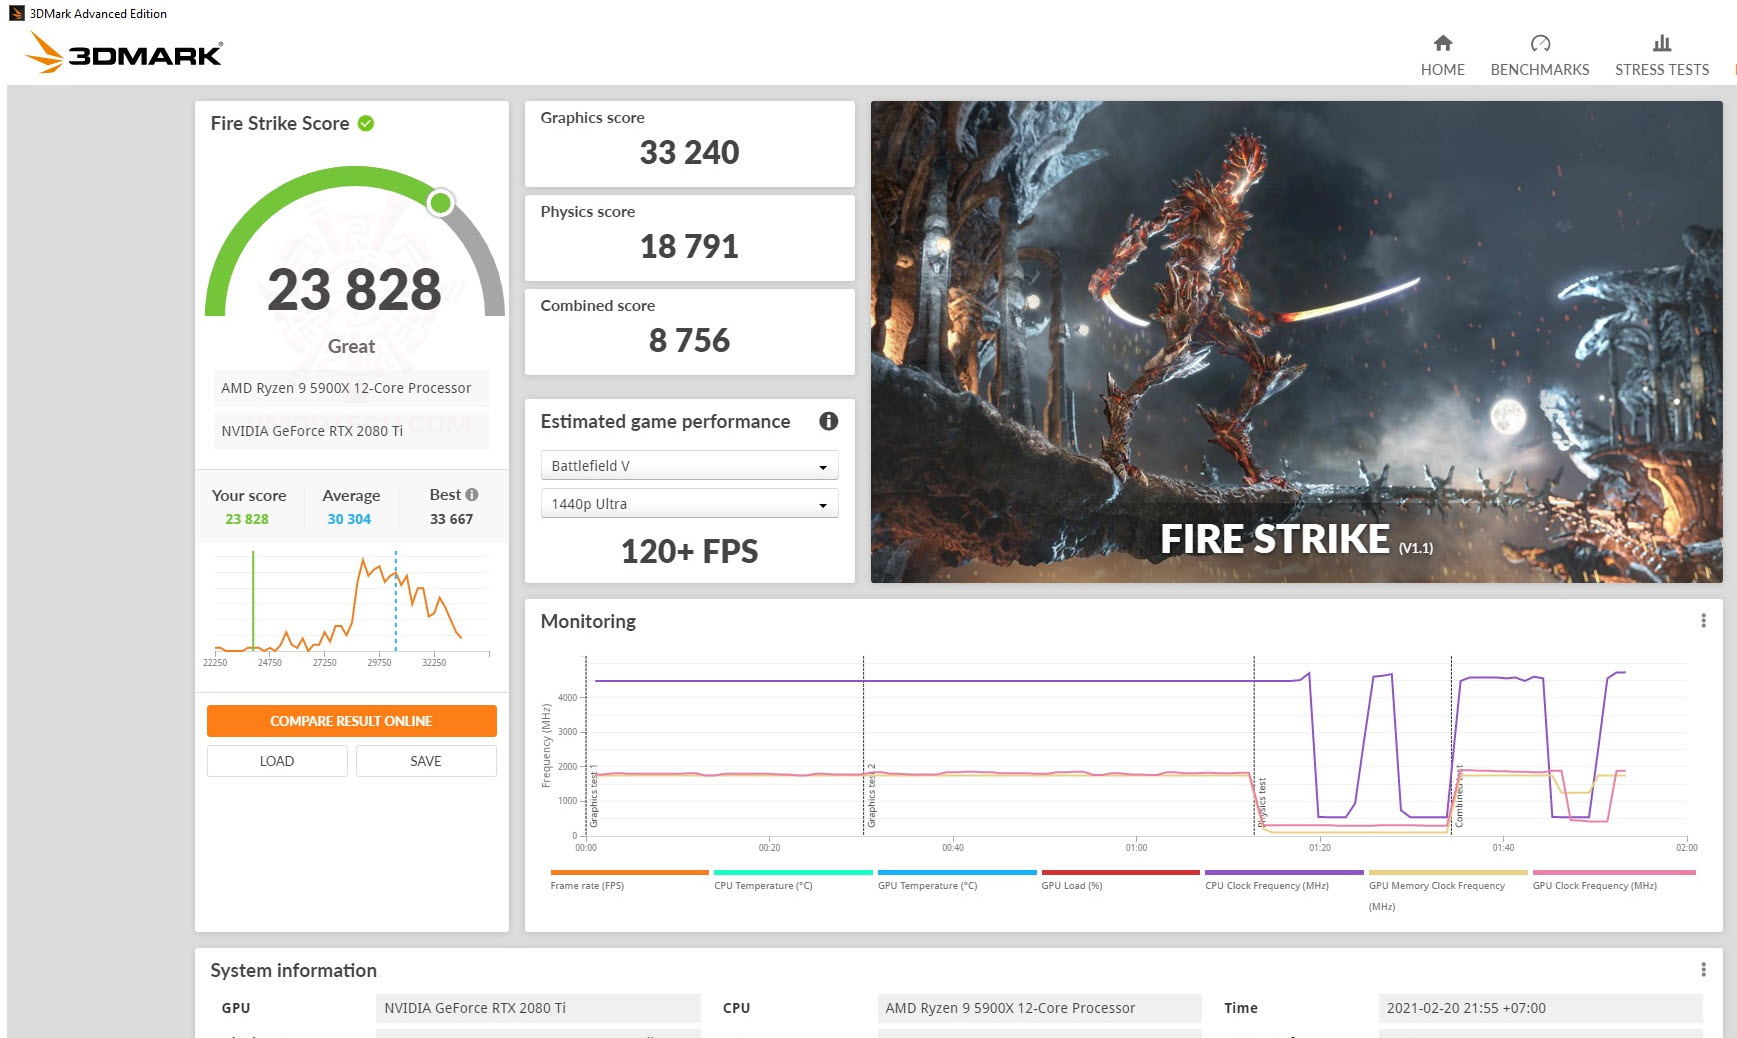Click the Combined score value 8 756
The height and width of the screenshot is (1038, 1737).
(689, 340)
